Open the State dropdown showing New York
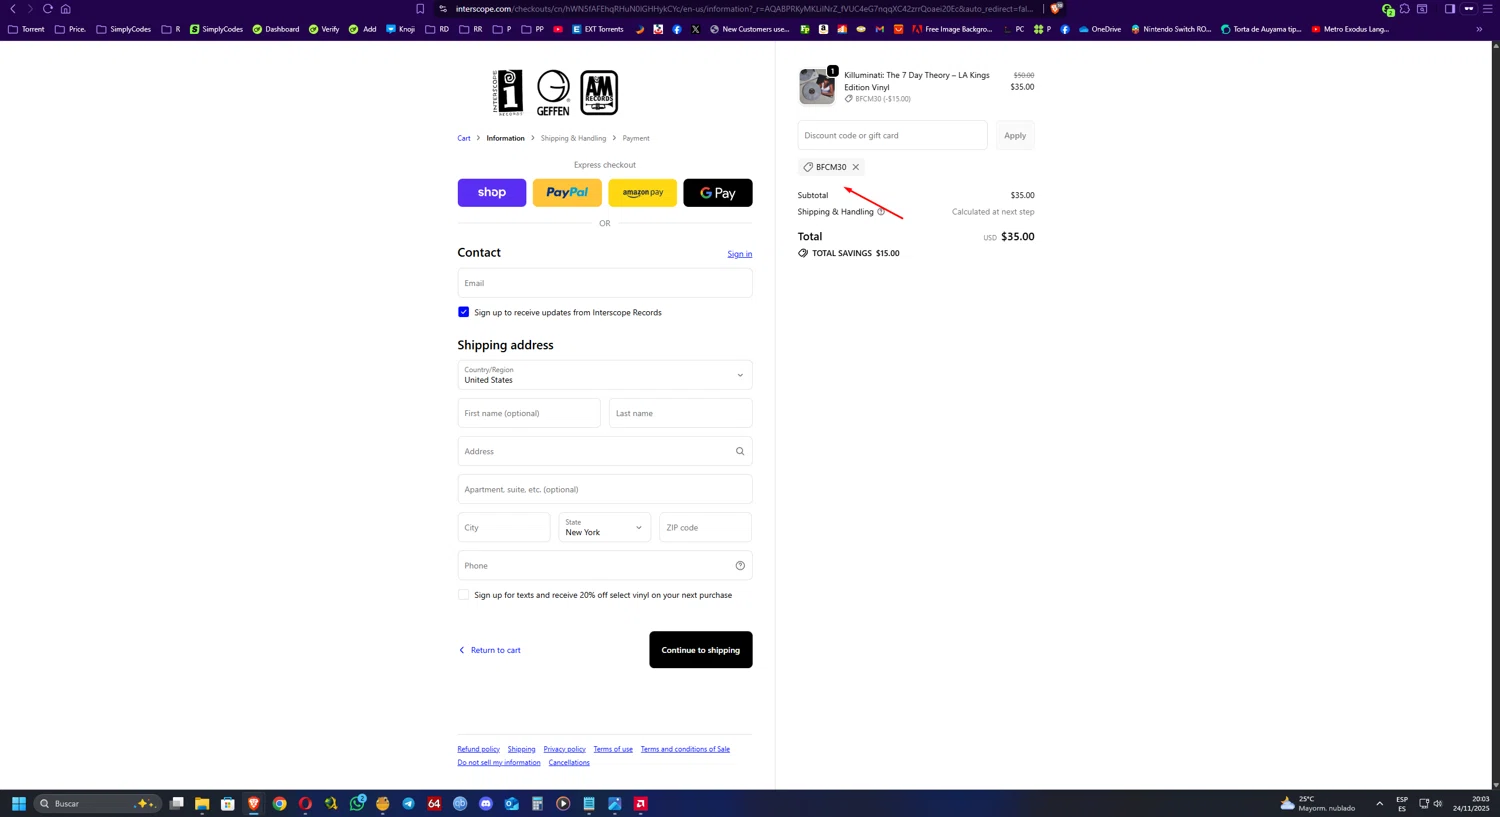Image resolution: width=1500 pixels, height=817 pixels. [x=604, y=527]
